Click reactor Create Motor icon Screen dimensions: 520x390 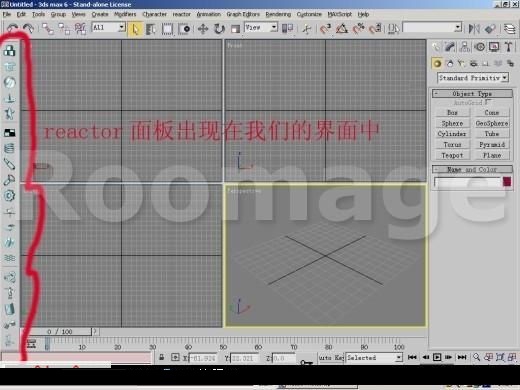9,196
